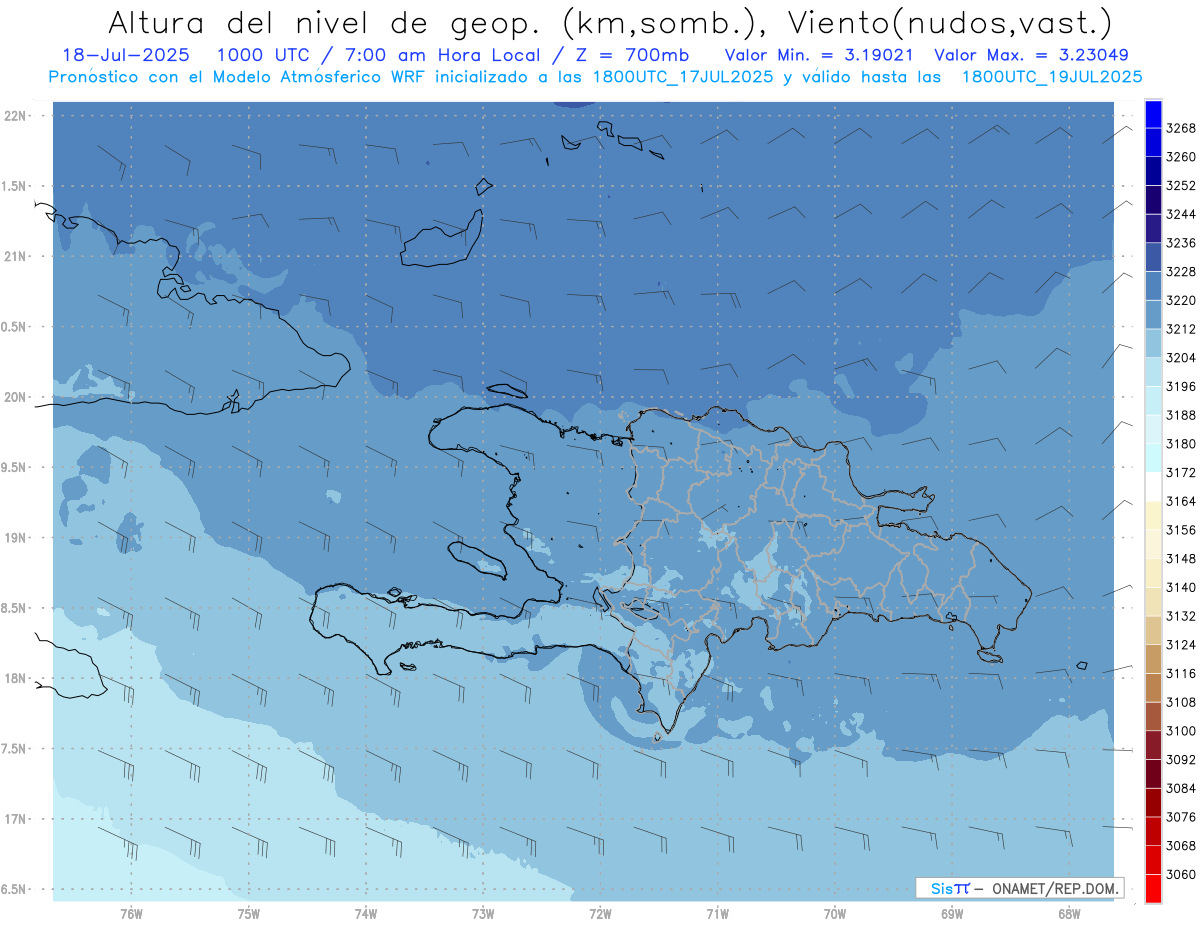Click the '73W' longitude label
1200x927 pixels.
483,913
